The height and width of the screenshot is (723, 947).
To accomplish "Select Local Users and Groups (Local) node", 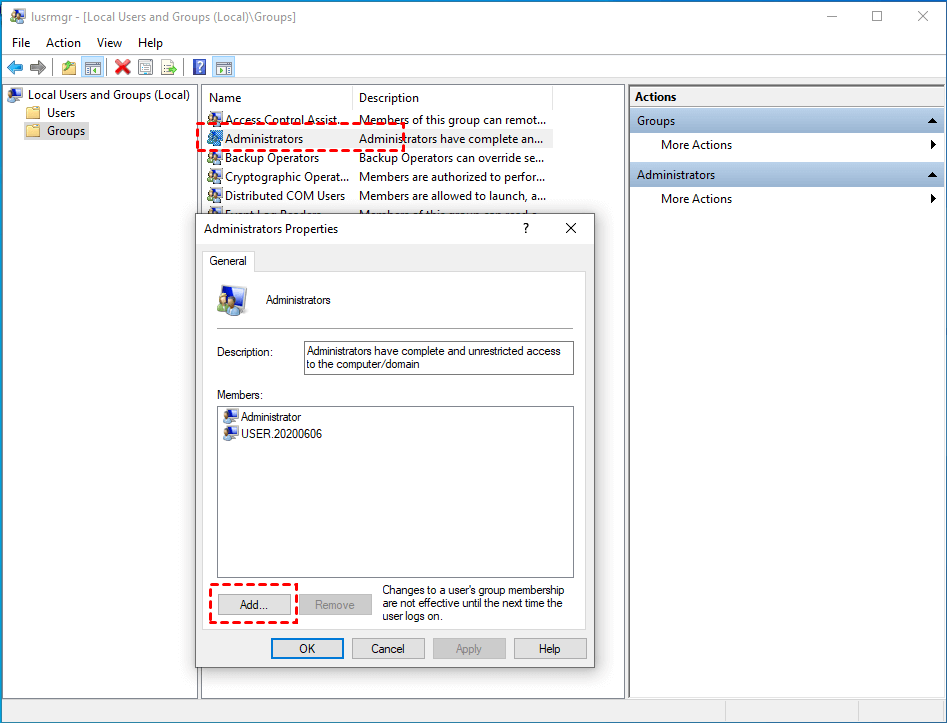I will [109, 95].
